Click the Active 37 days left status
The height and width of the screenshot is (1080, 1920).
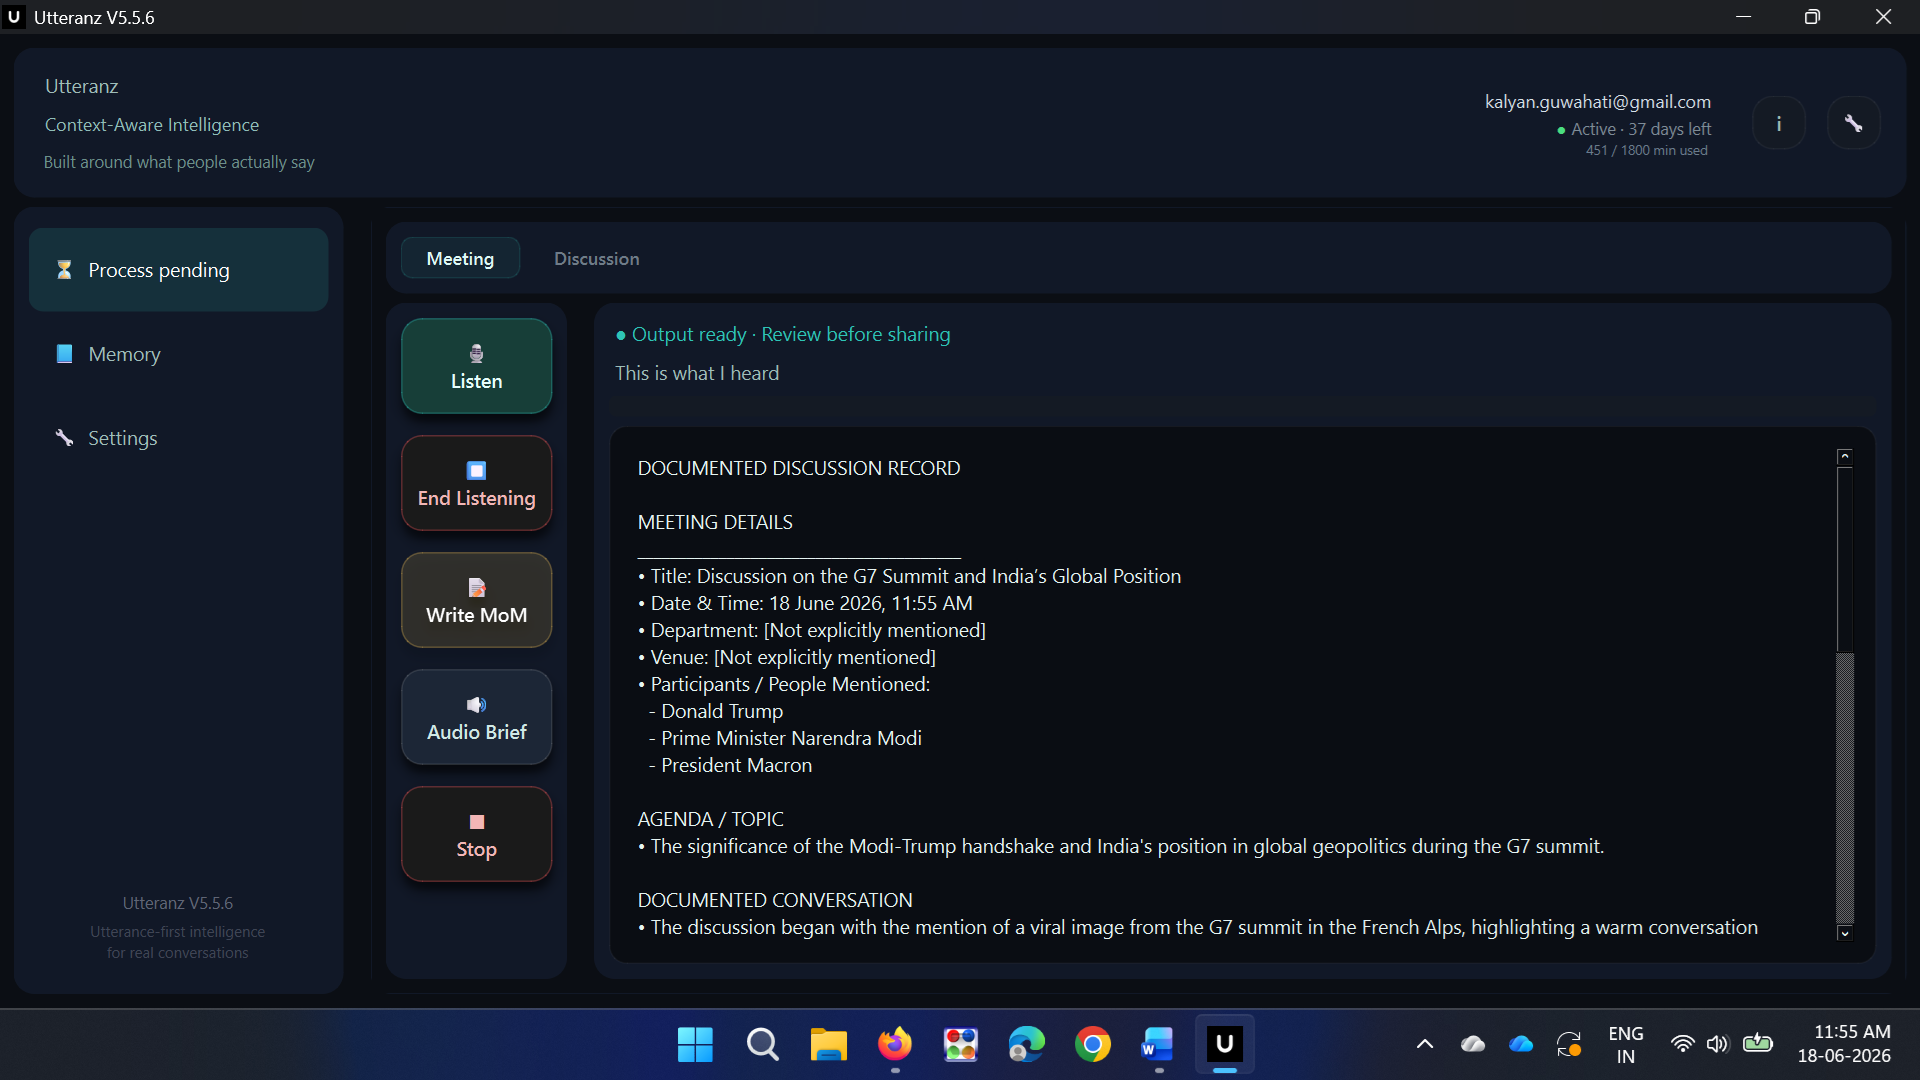[1634, 129]
